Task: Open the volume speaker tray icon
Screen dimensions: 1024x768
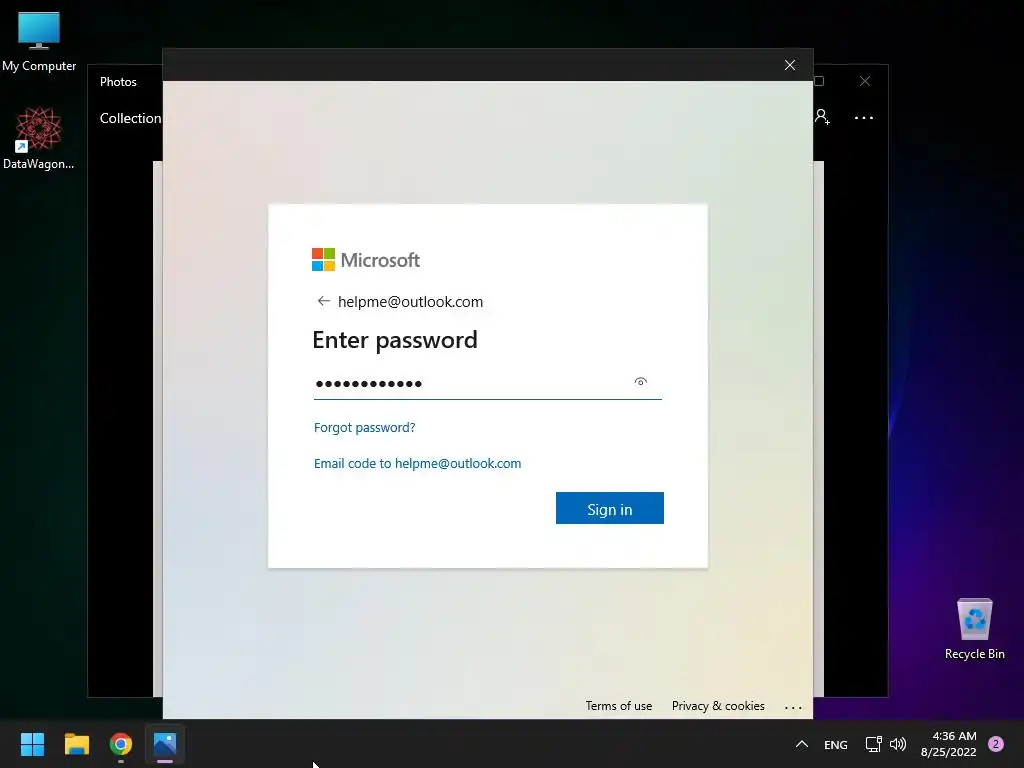Action: pos(898,744)
